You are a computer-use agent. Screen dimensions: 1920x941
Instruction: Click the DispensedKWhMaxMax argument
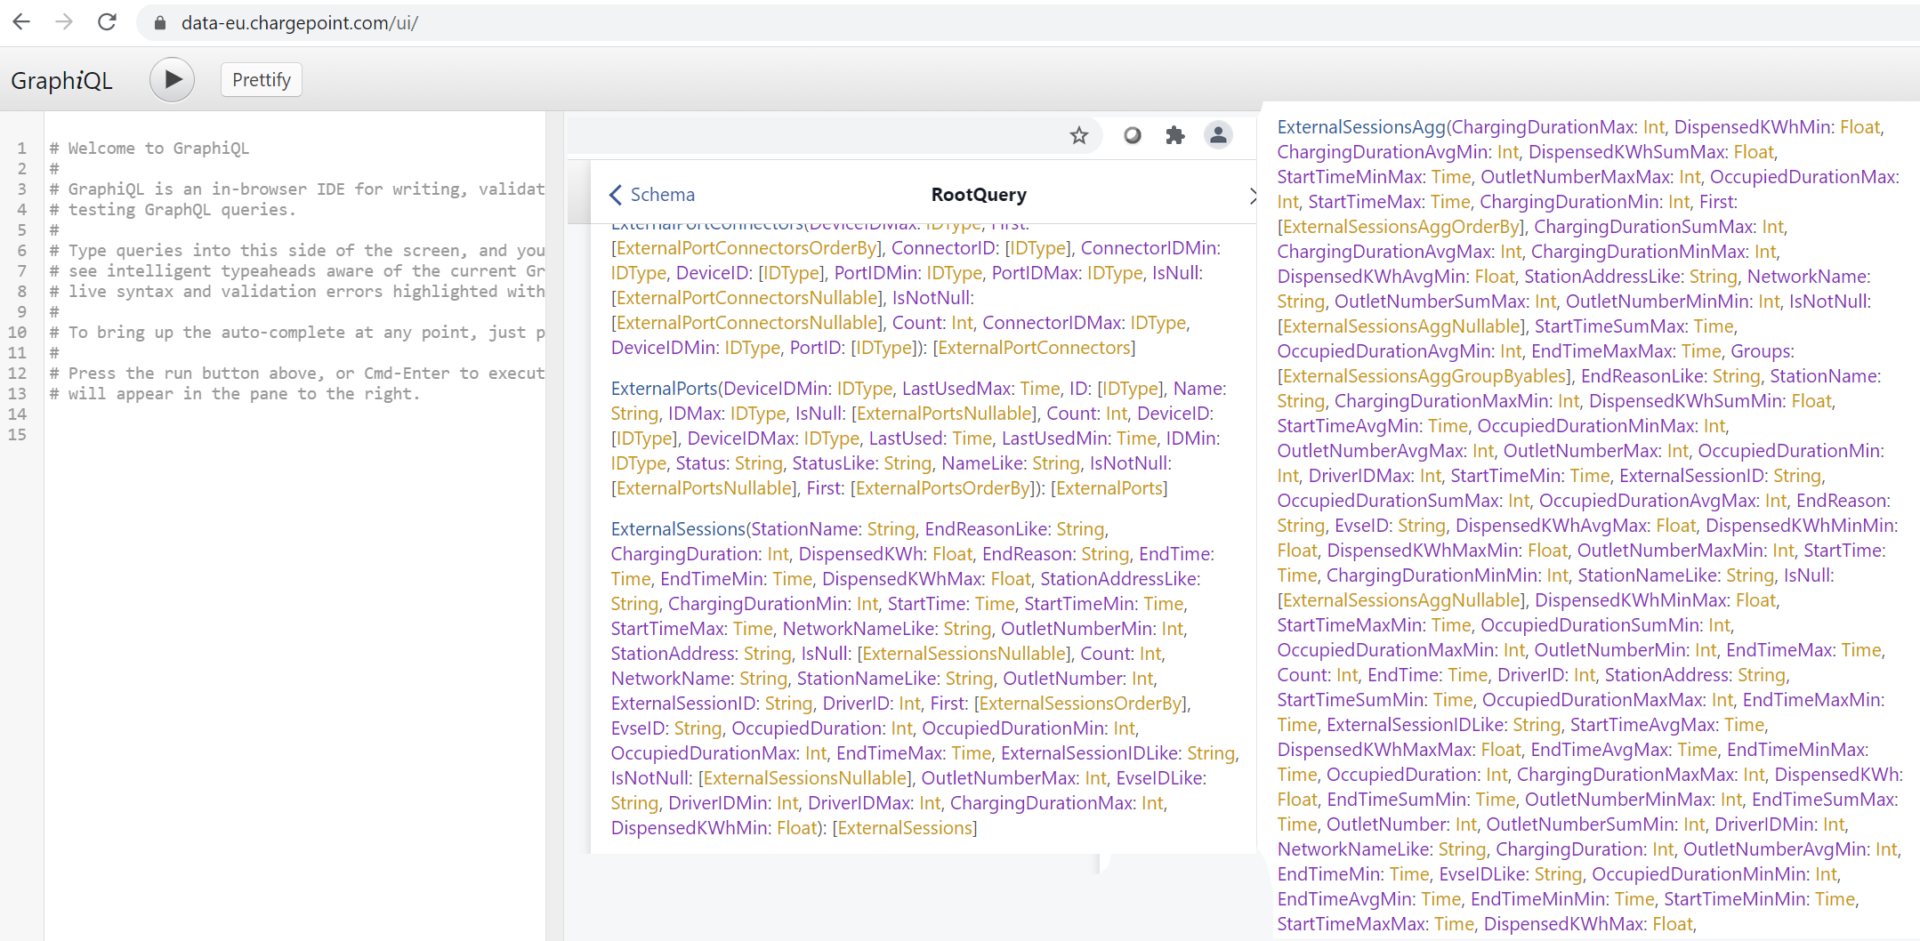pyautogui.click(x=1374, y=749)
